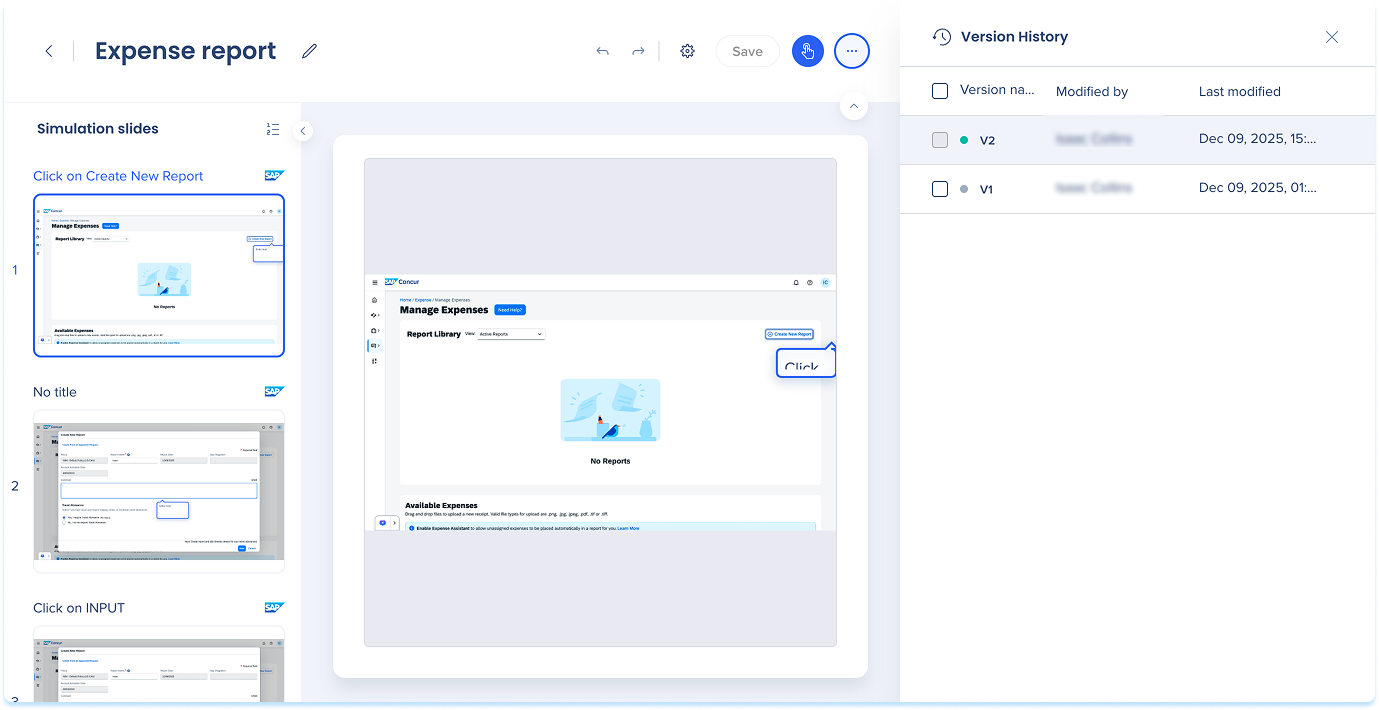Toggle the select-all versions checkbox
The height and width of the screenshot is (710, 1379).
coord(940,91)
